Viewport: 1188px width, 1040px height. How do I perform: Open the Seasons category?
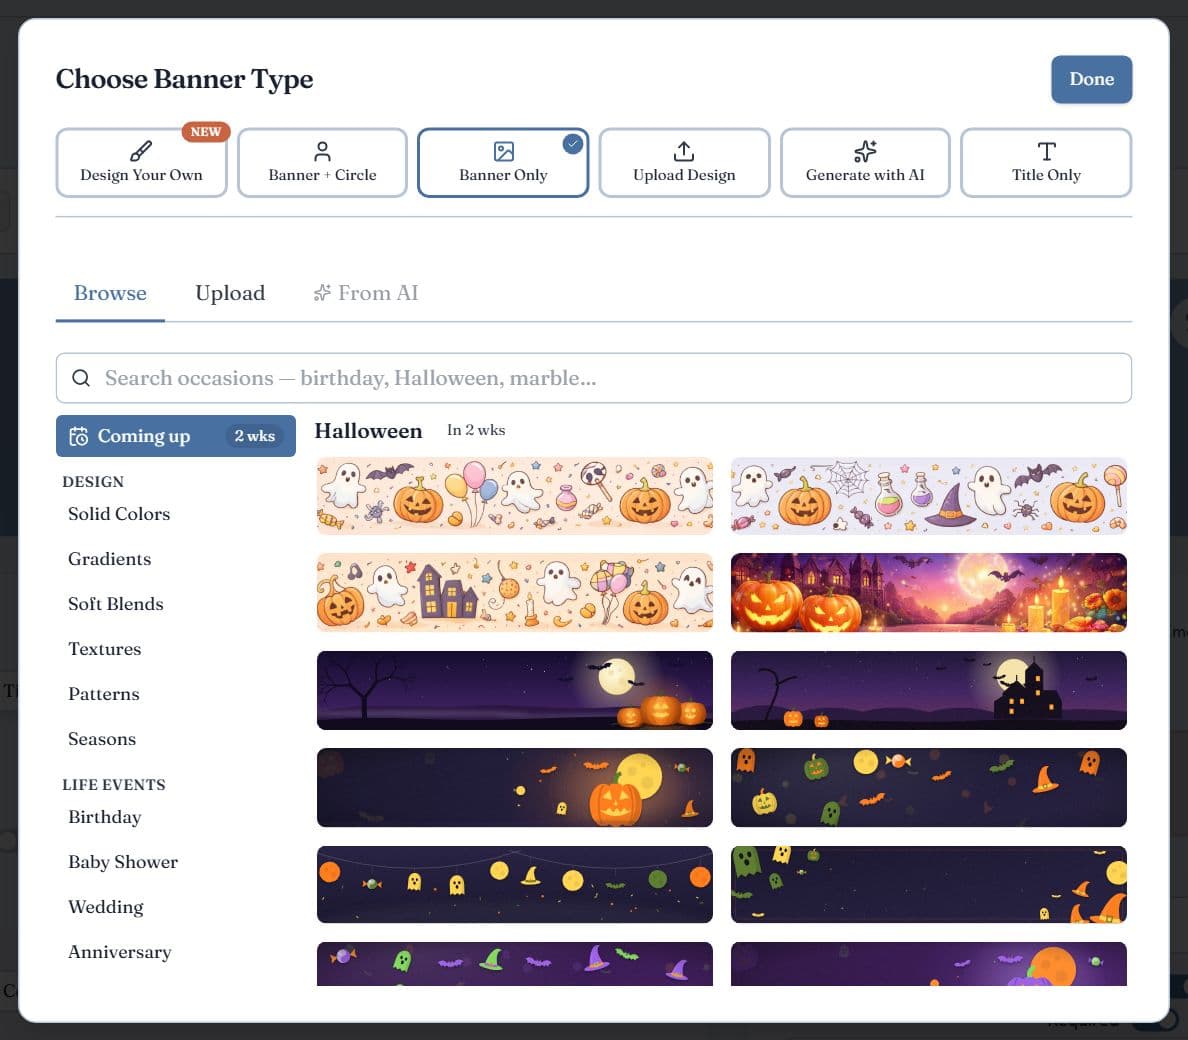[102, 739]
